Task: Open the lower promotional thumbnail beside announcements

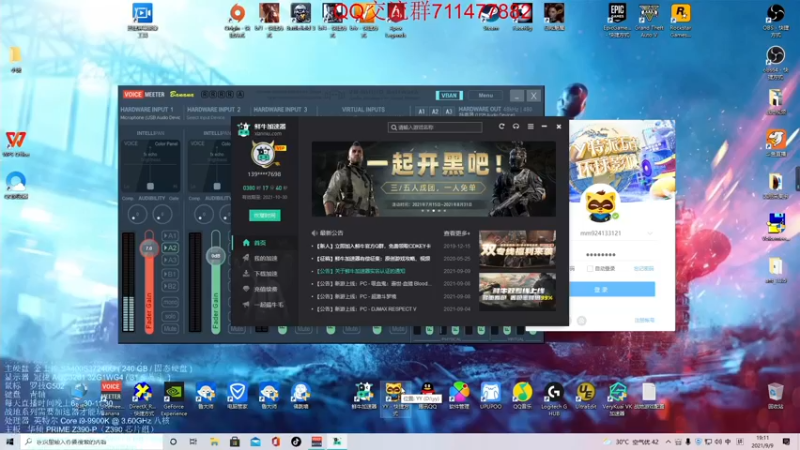Action: (517, 291)
